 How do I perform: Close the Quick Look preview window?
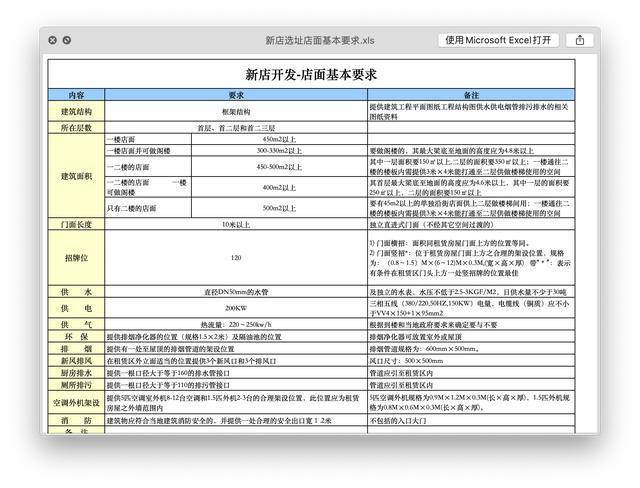[51, 40]
